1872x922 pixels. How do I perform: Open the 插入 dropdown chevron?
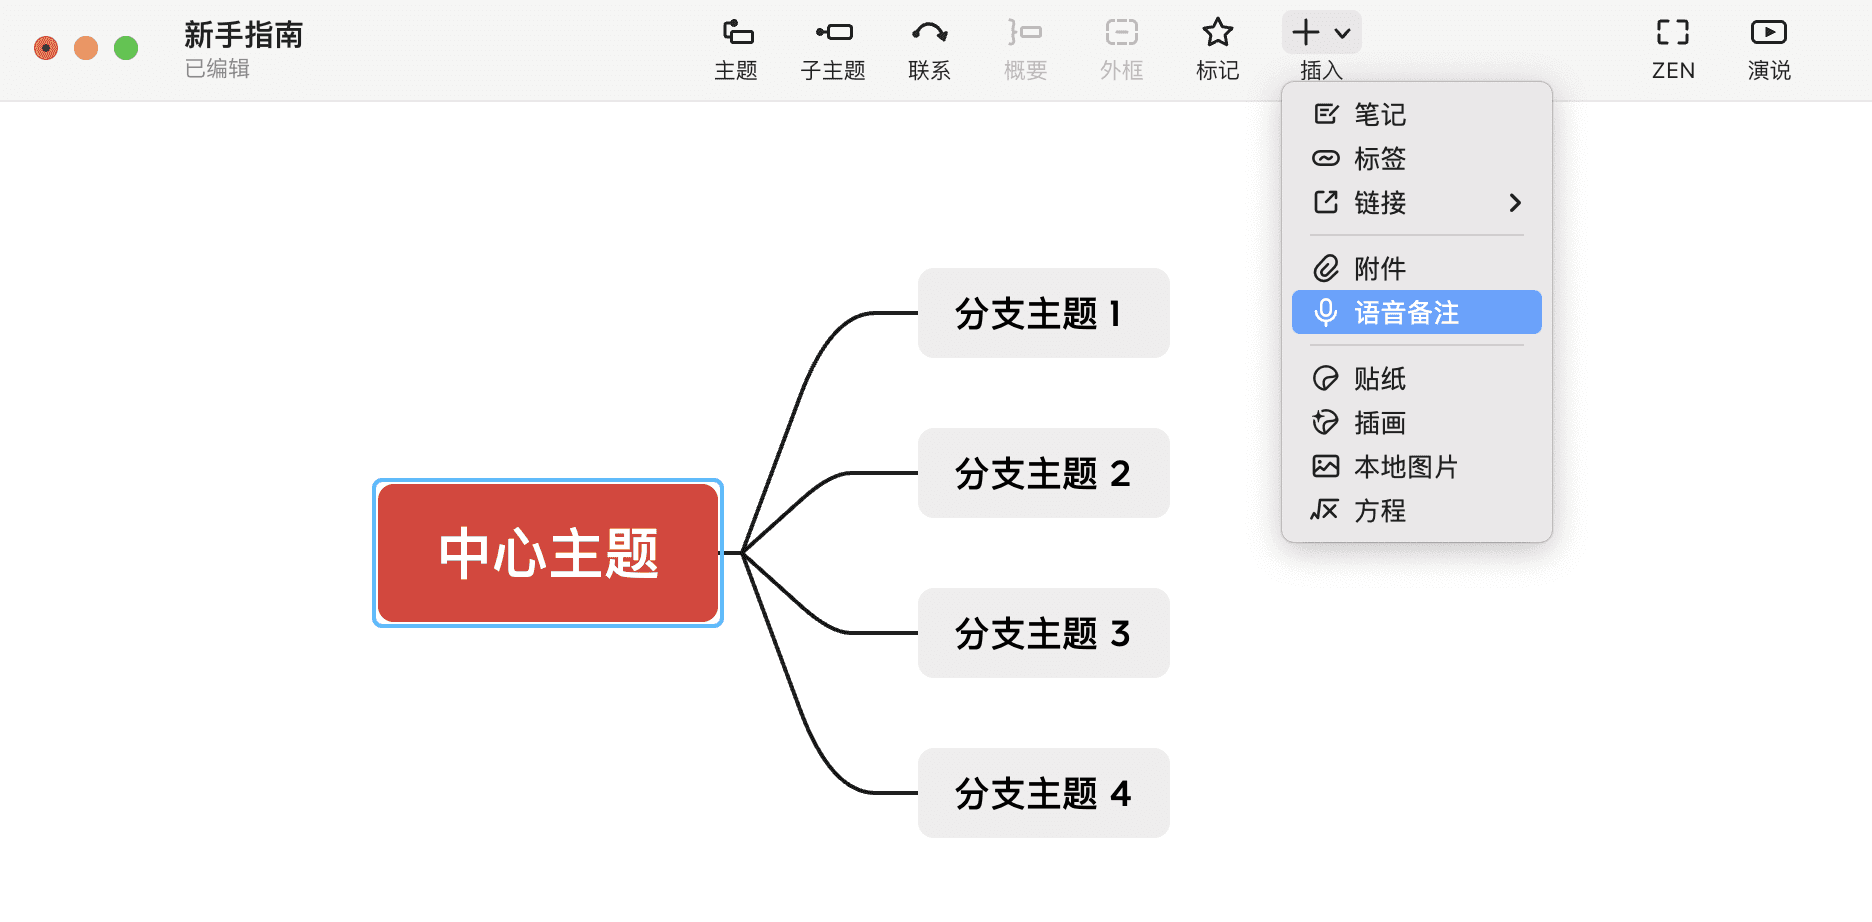[x=1341, y=32]
